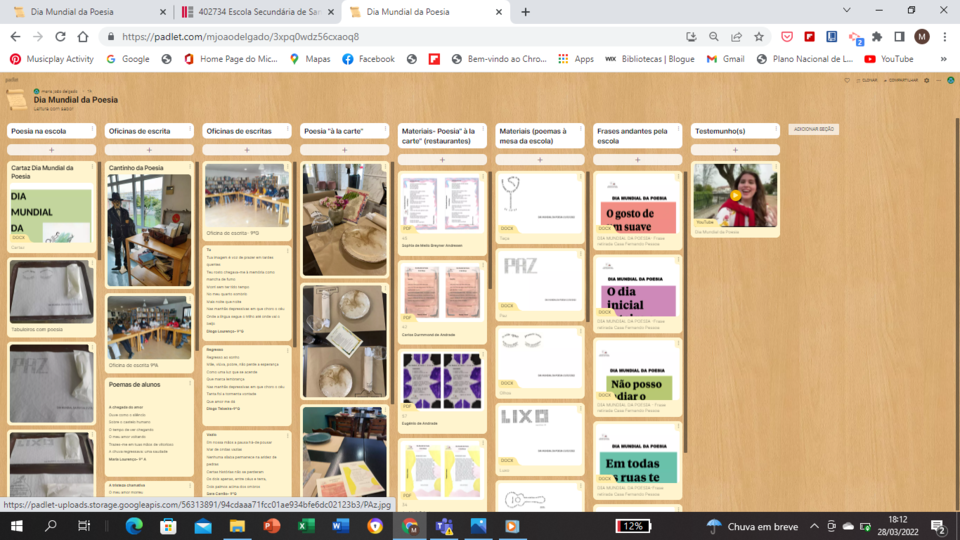
Task: Open section menu for Oficinas de escrita
Action: click(190, 130)
